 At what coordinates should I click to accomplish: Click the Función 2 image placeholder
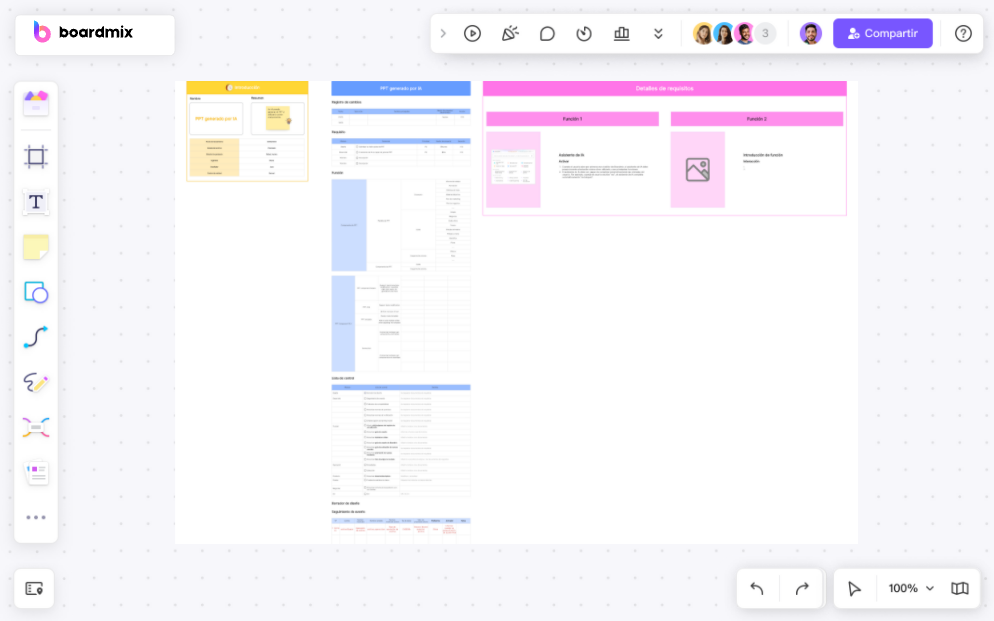coord(697,170)
